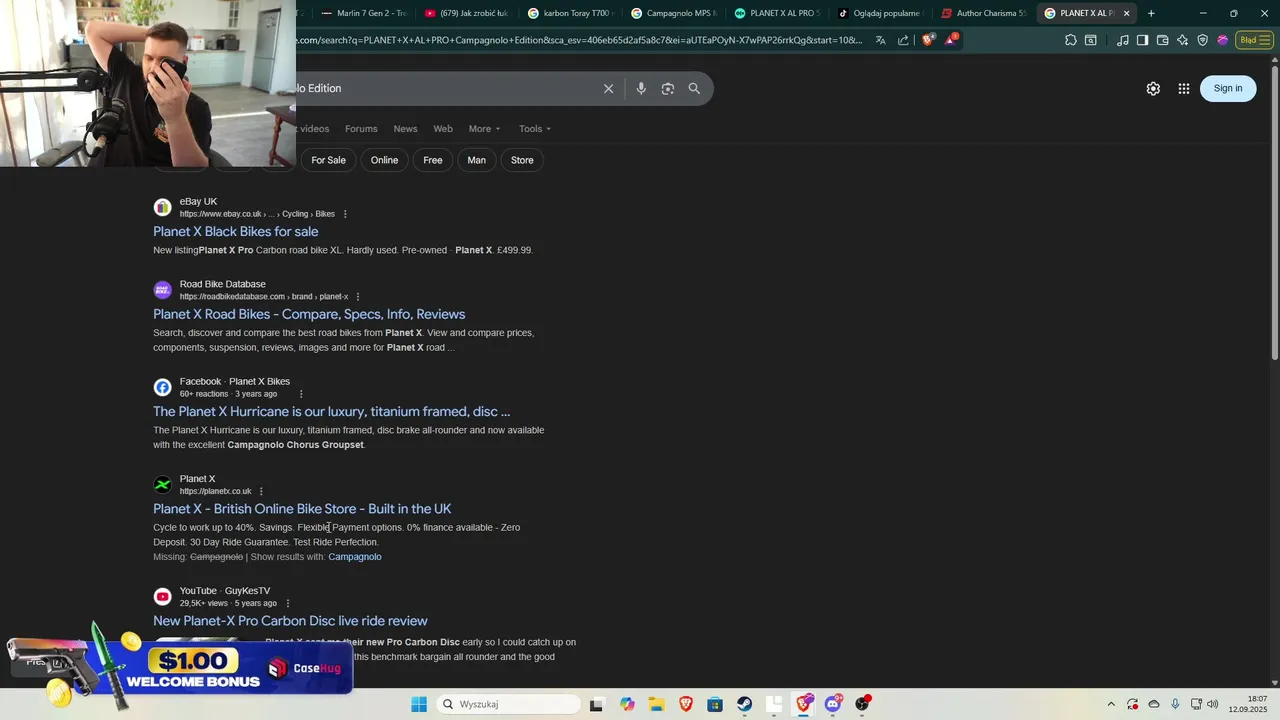This screenshot has height=720, width=1280.
Task: Open Planet X Hurricane Facebook result
Action: tap(331, 411)
